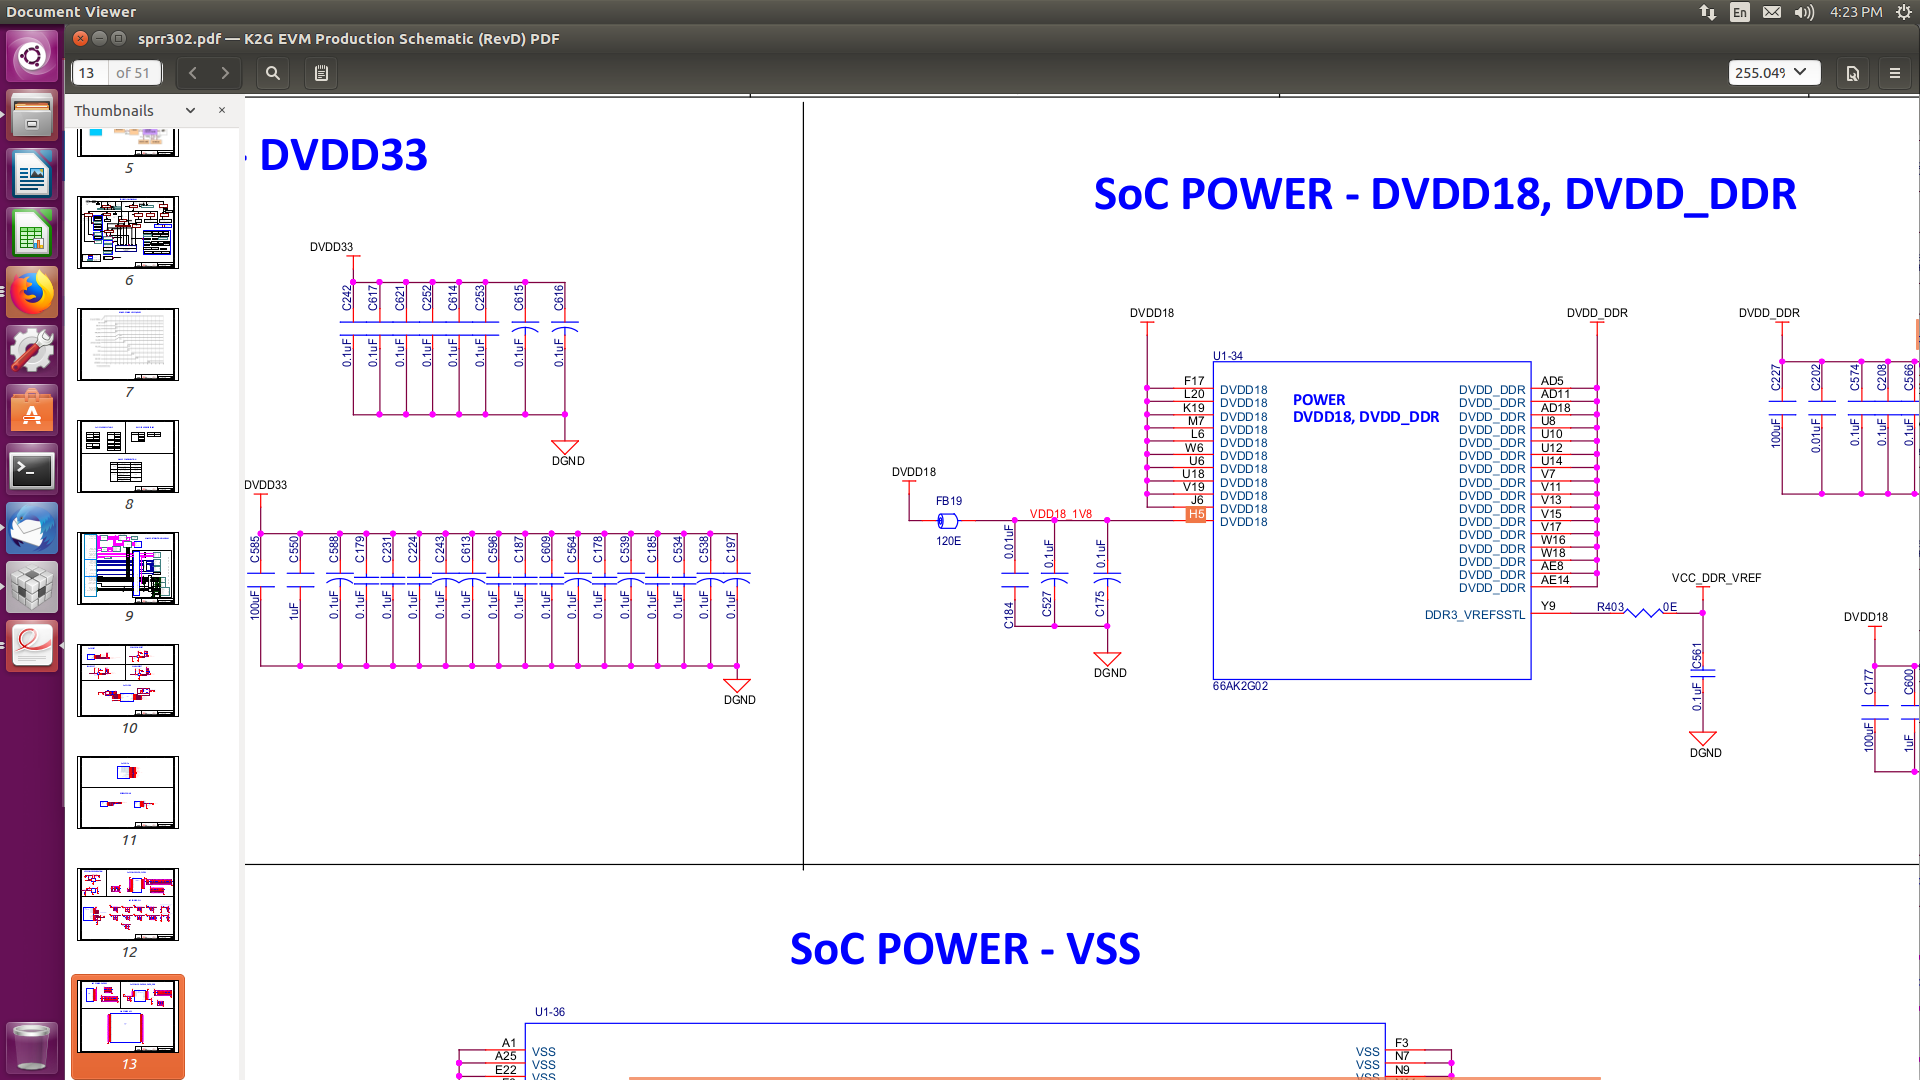Open LibreOffice Calc from dock

(x=32, y=235)
